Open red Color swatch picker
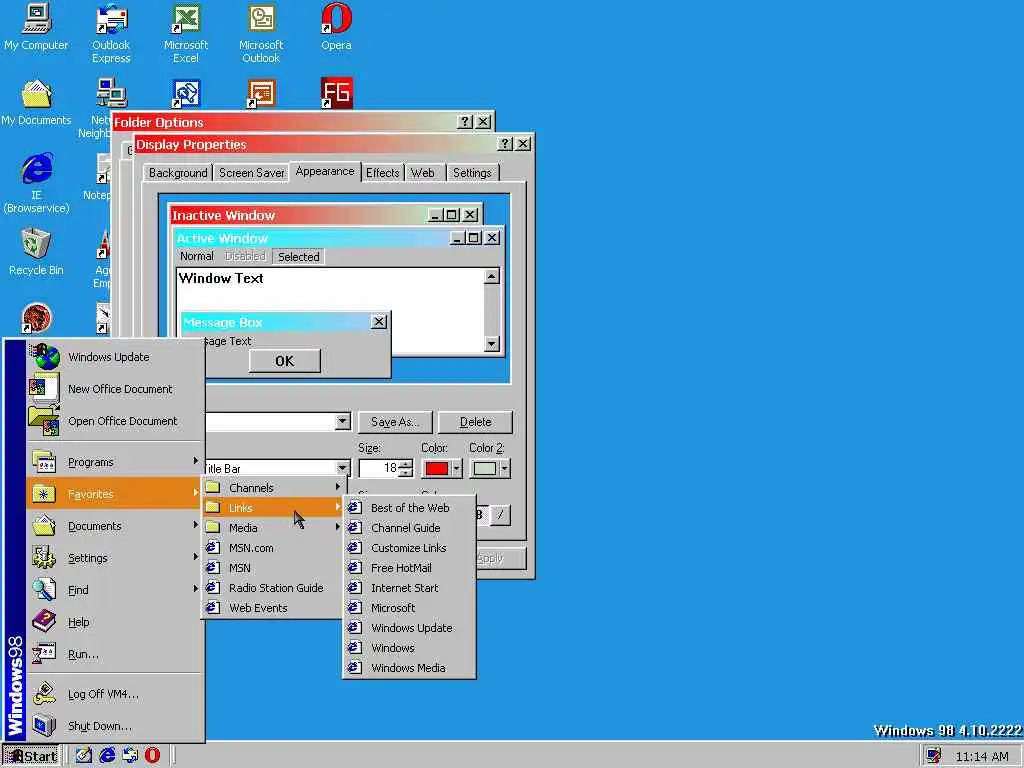This screenshot has width=1024, height=768. [442, 468]
